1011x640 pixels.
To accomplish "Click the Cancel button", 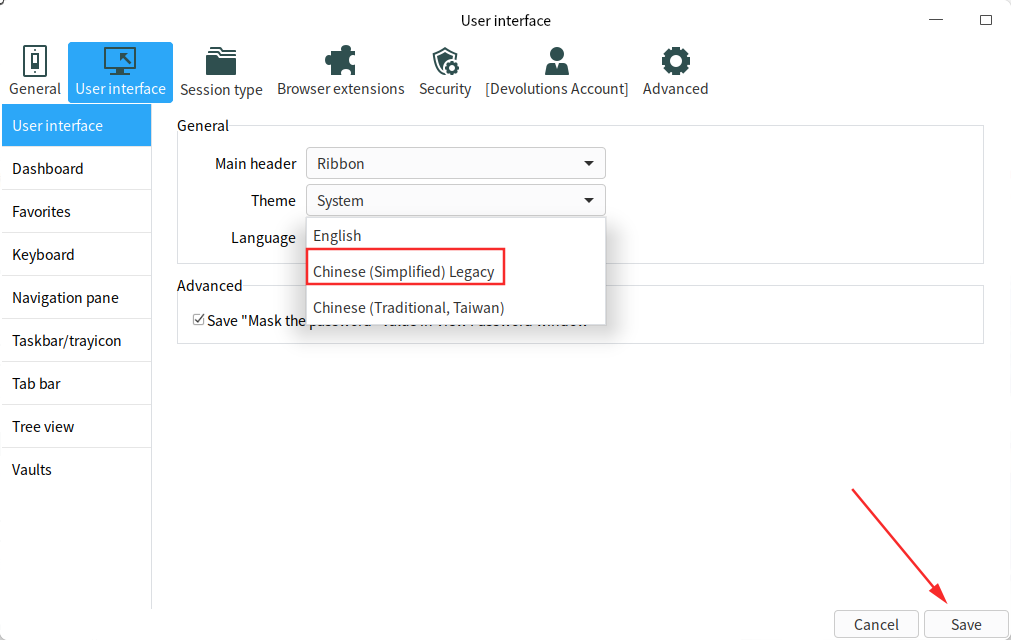I will [x=876, y=624].
